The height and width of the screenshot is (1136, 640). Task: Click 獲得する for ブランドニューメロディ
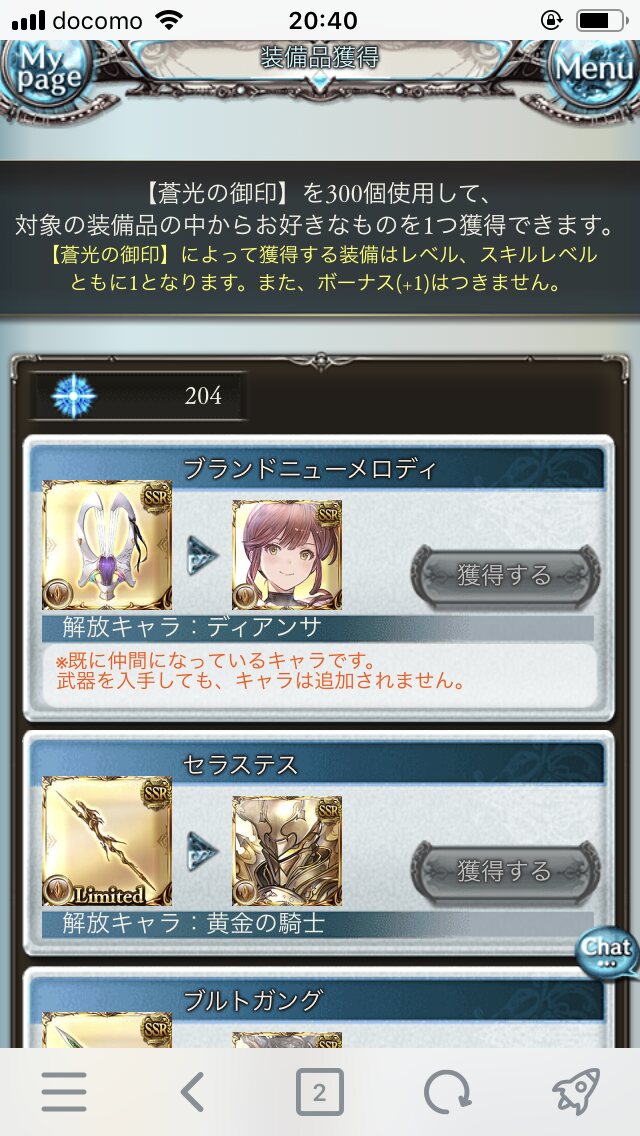505,576
